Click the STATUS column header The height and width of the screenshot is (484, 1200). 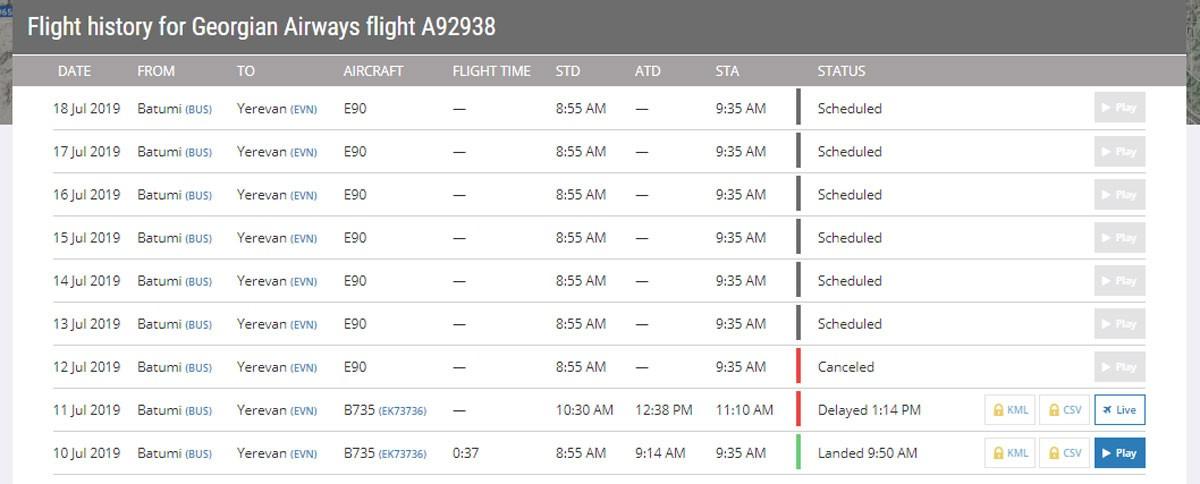841,71
